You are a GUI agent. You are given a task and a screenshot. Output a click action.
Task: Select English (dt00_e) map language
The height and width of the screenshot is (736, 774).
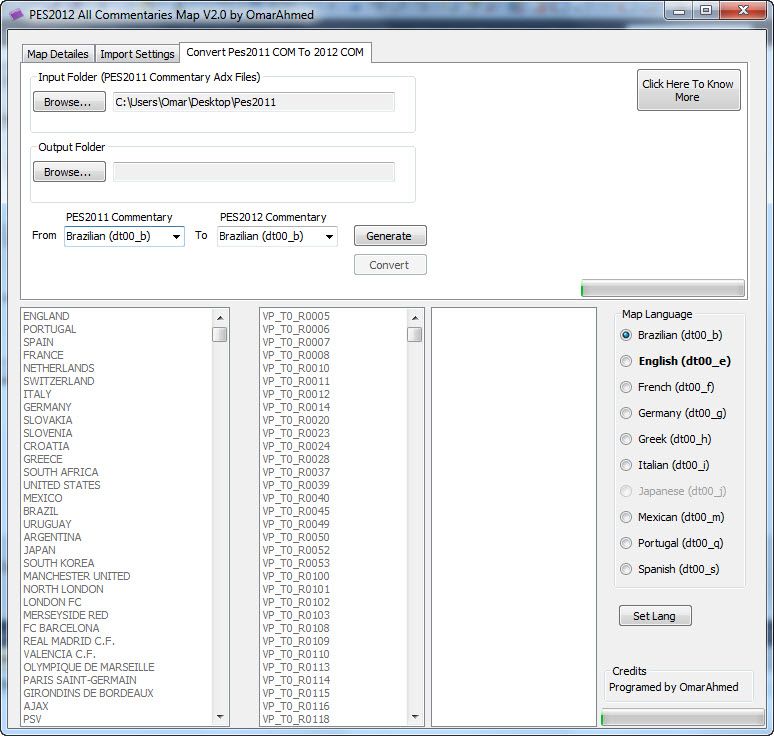tap(627, 362)
